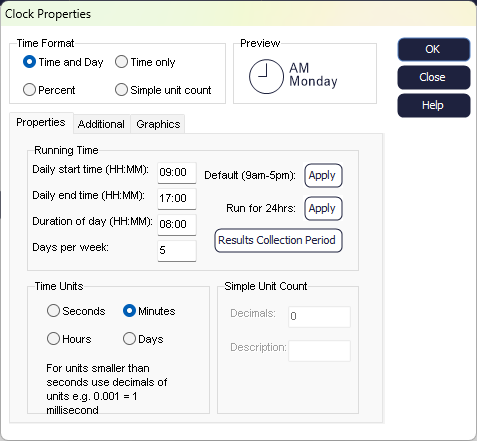Click the Duration of day field
Image resolution: width=477 pixels, height=441 pixels.
click(177, 225)
